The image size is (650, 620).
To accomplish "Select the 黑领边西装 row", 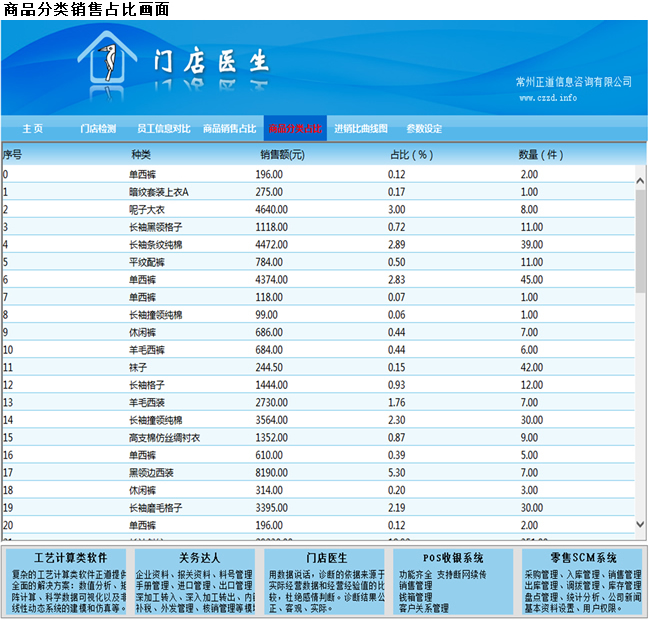I will point(149,472).
